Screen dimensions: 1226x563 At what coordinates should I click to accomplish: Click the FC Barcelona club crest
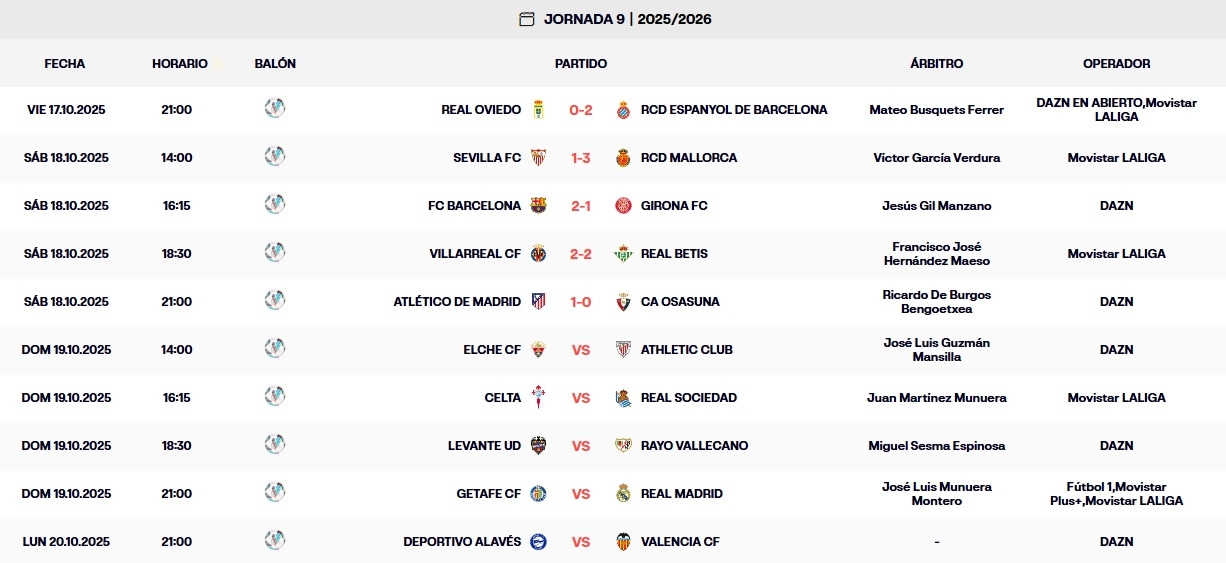[x=539, y=206]
